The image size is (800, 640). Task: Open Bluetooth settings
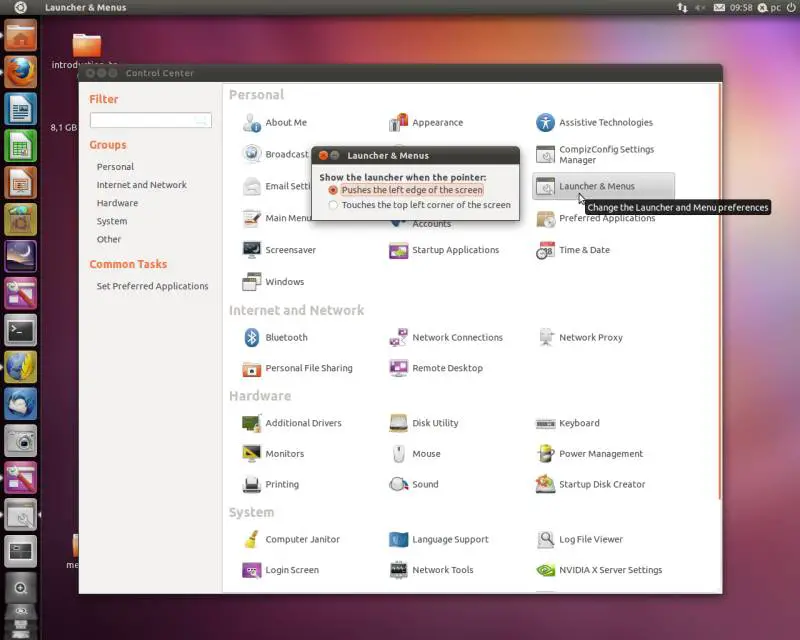(x=275, y=337)
